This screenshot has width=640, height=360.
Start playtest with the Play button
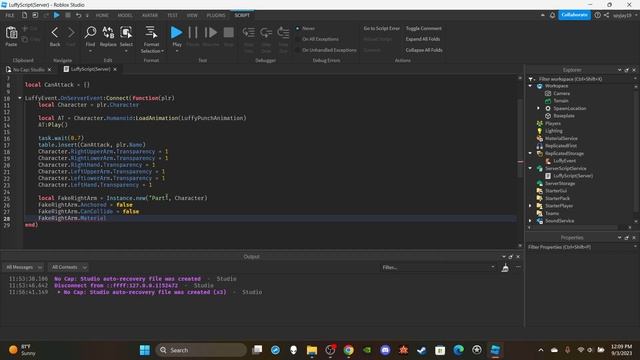(176, 33)
